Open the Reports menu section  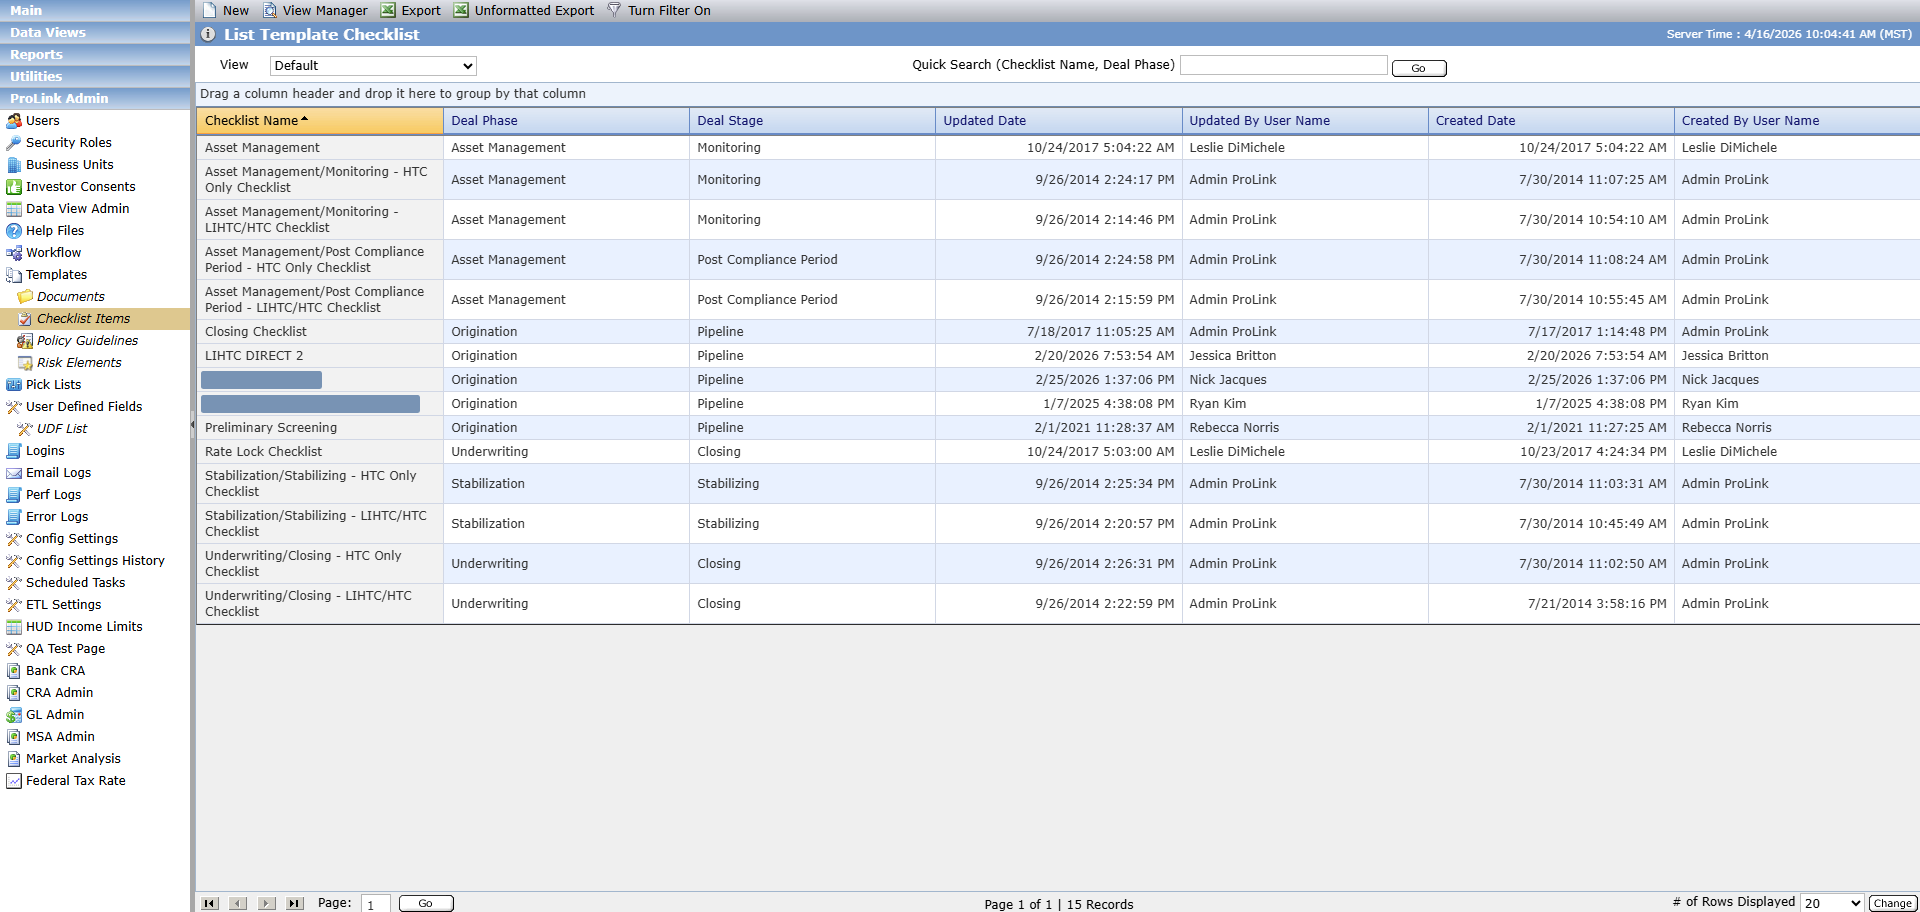point(95,54)
